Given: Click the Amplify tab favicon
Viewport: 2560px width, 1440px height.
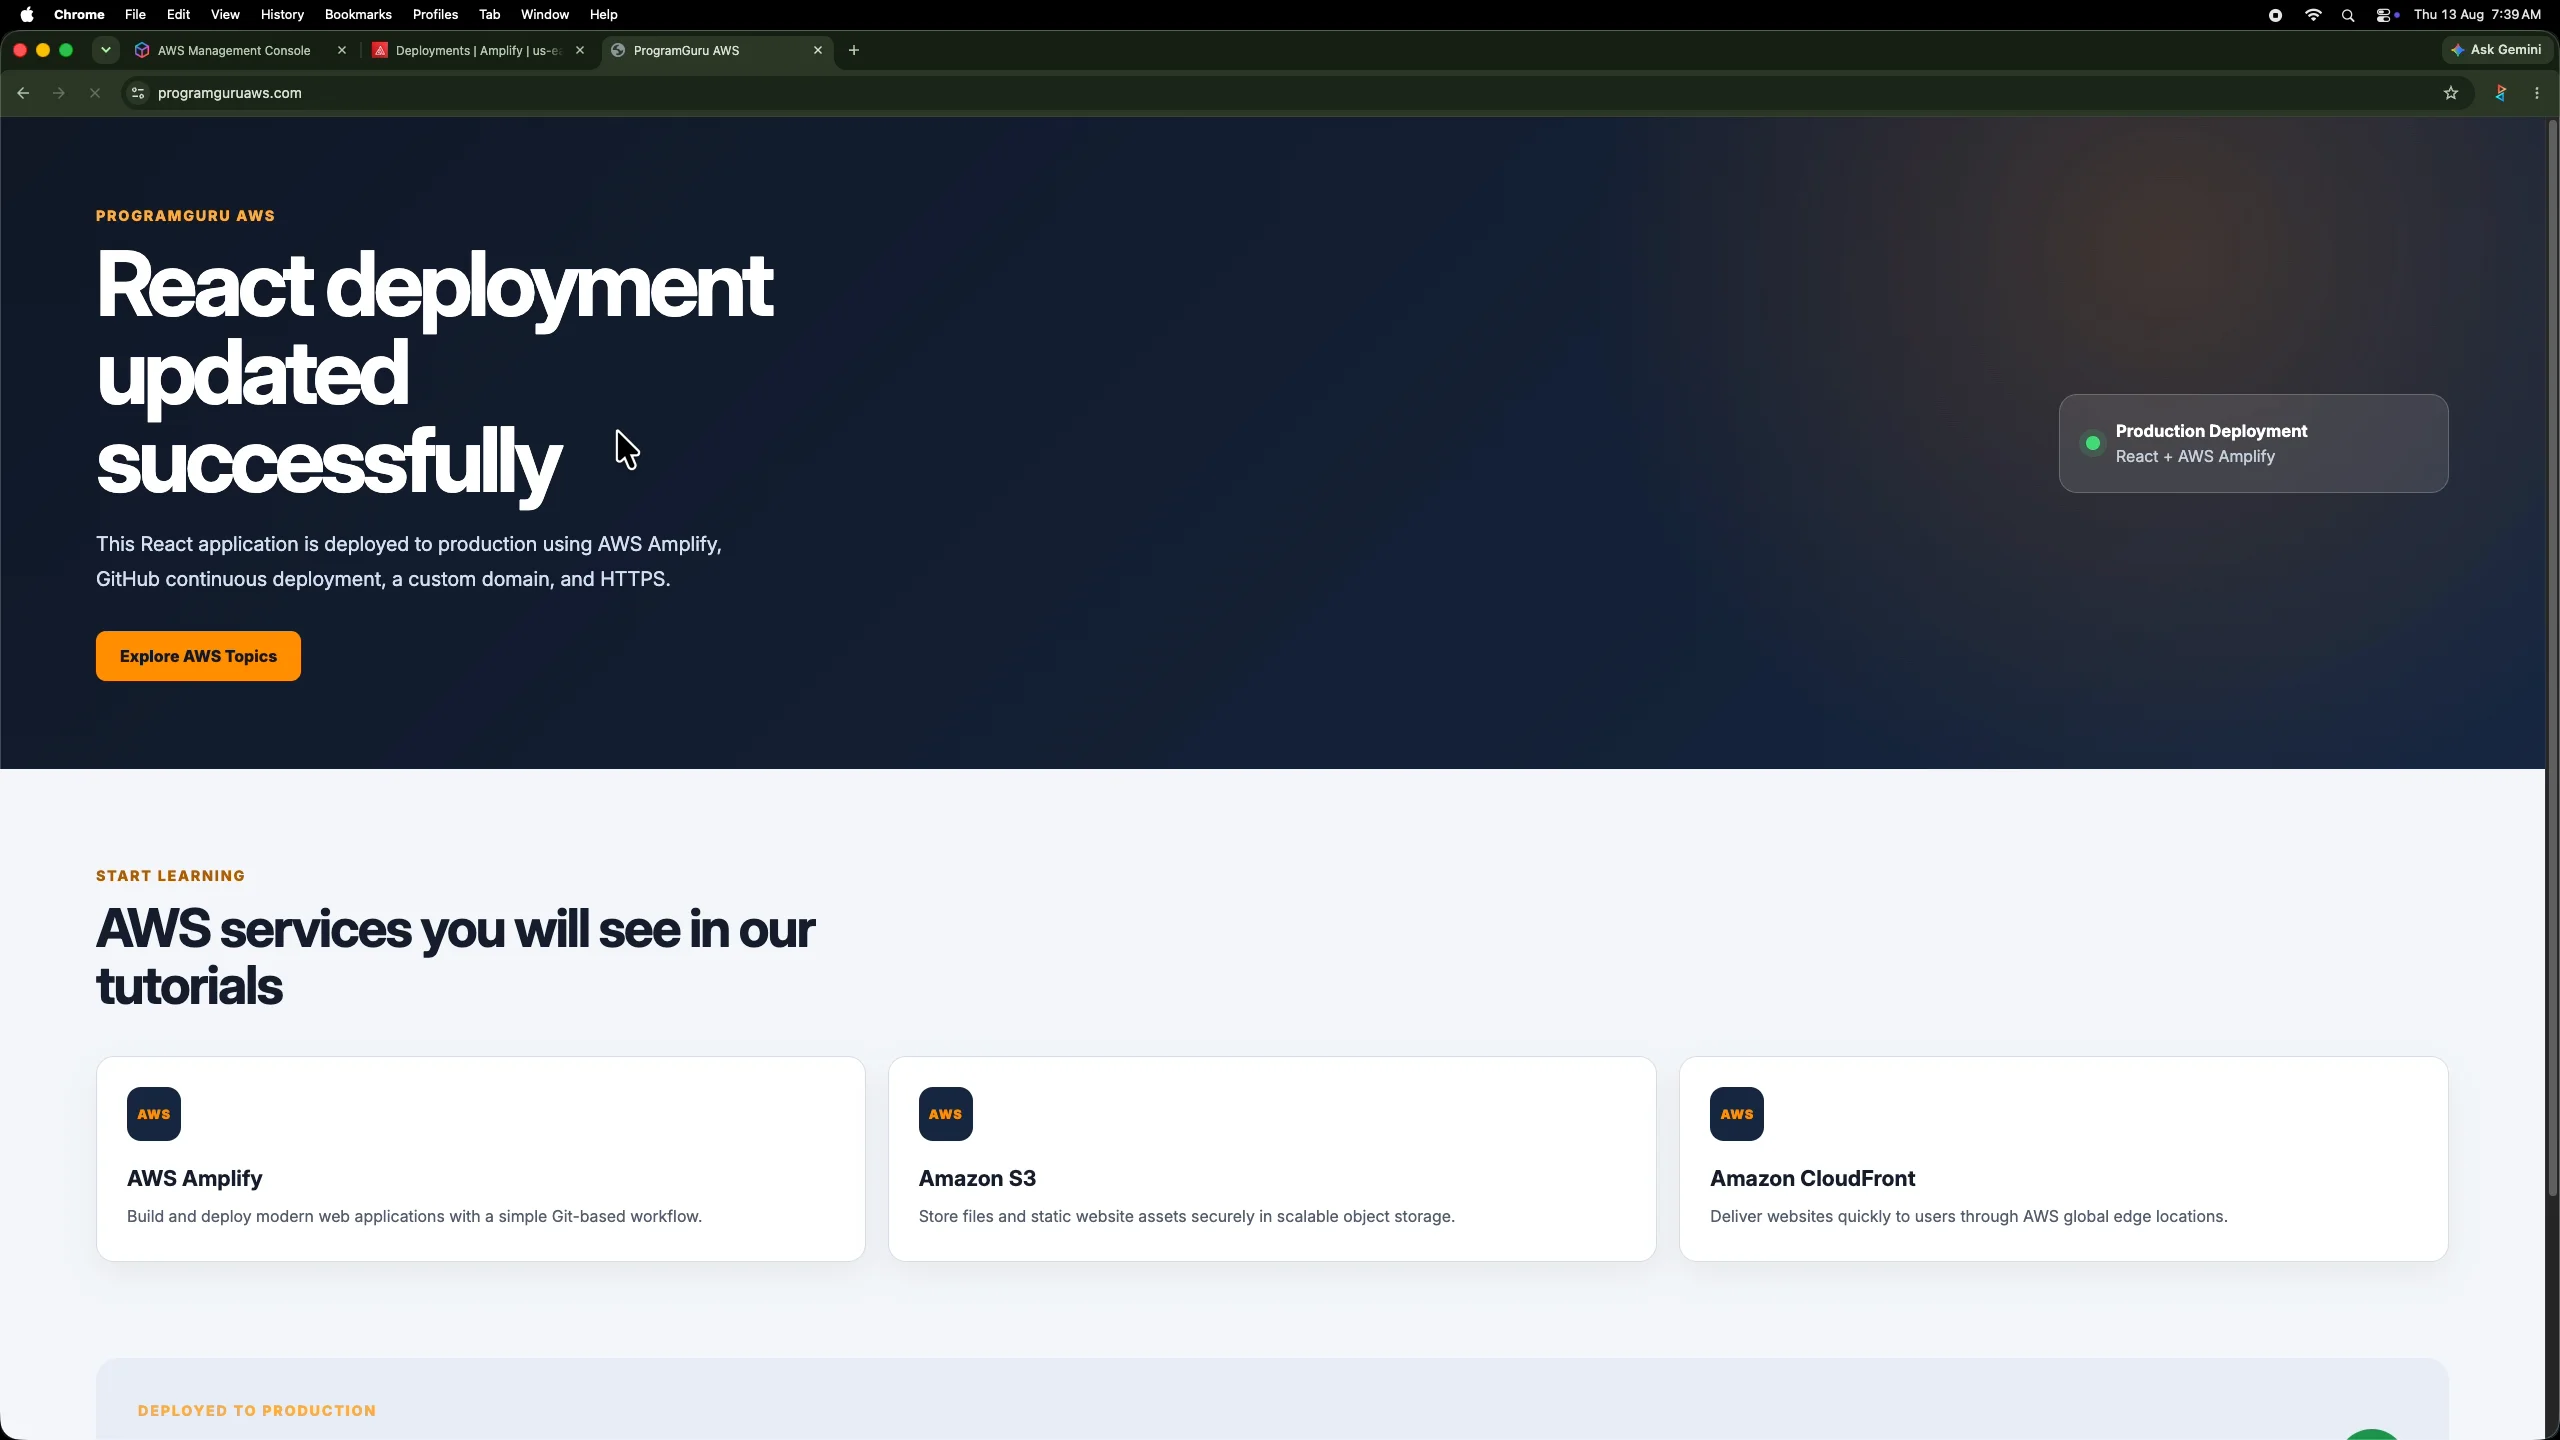Looking at the screenshot, I should point(380,50).
